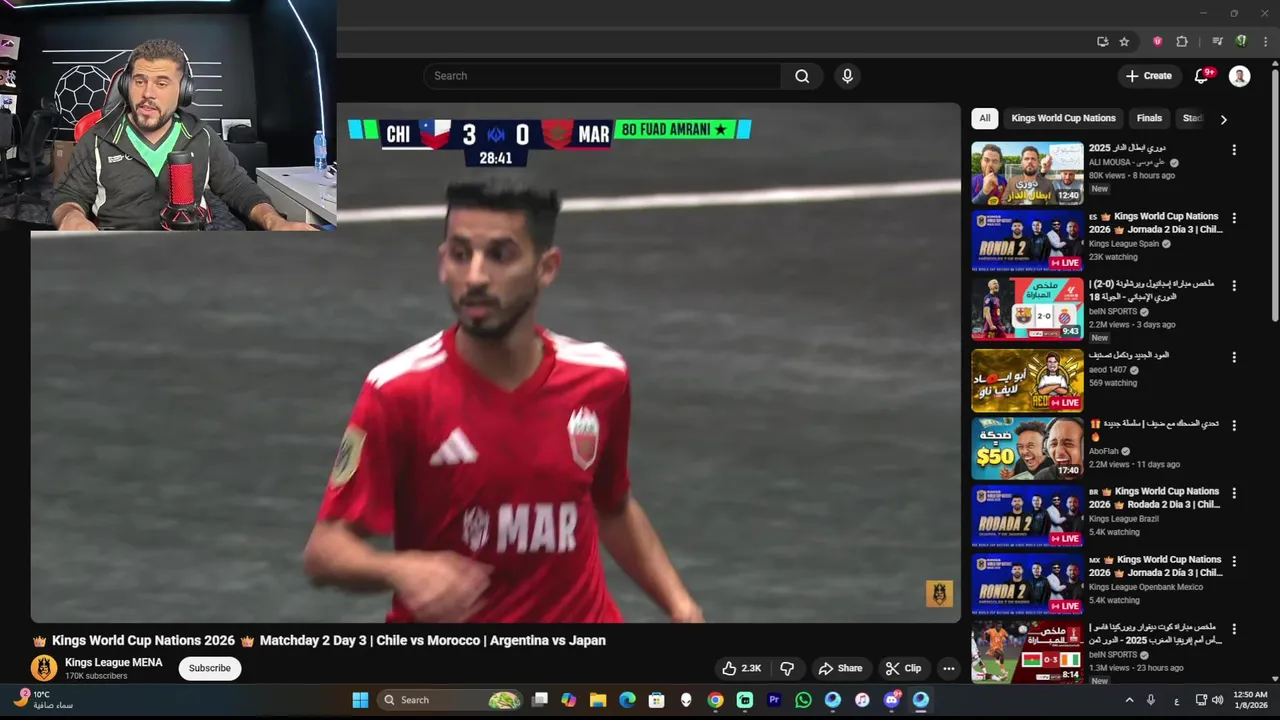The image size is (1280, 720).
Task: Open the Kings League Spain Jornada 2 title
Action: tap(1156, 223)
